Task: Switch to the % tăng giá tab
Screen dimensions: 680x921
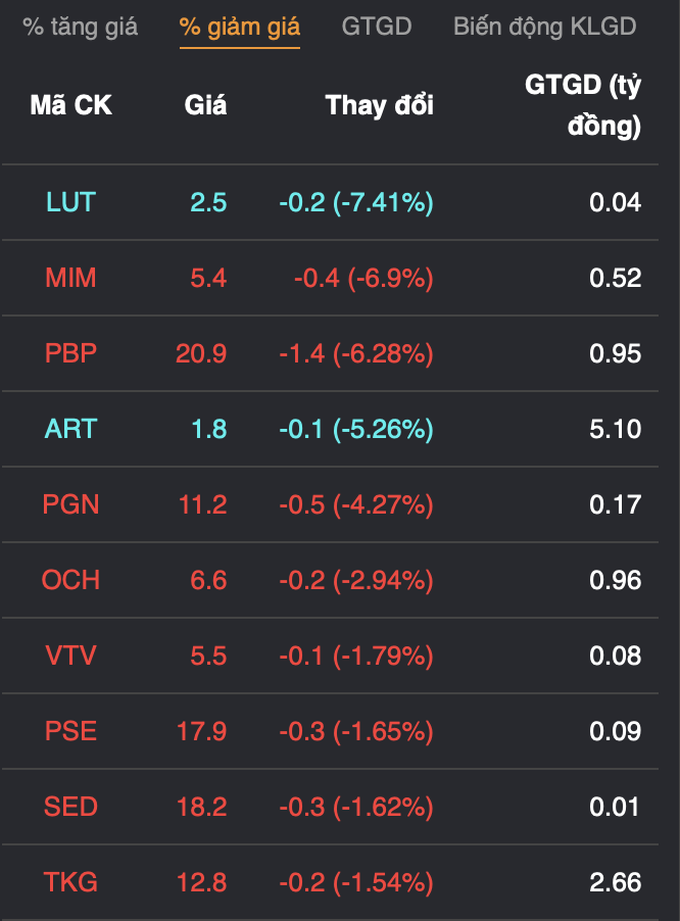Action: 80,27
